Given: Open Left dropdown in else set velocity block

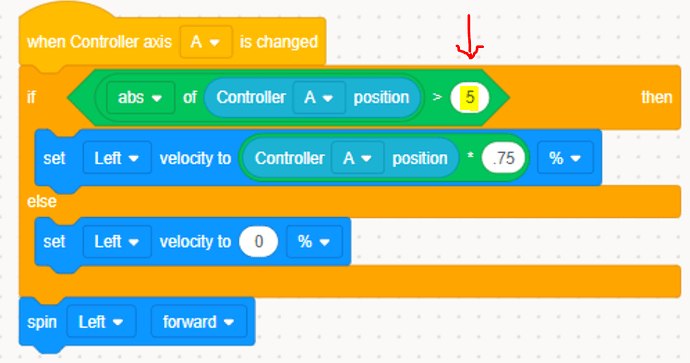Looking at the screenshot, I should [x=117, y=242].
